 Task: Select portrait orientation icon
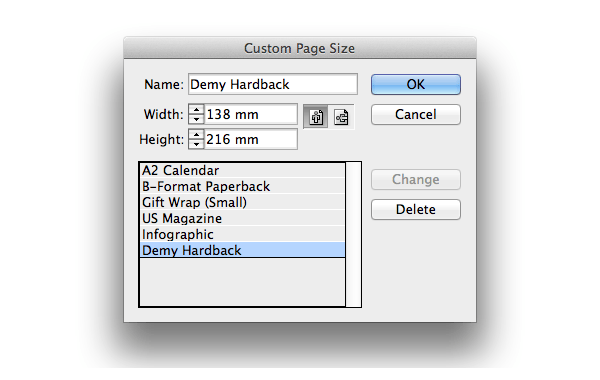click(316, 117)
